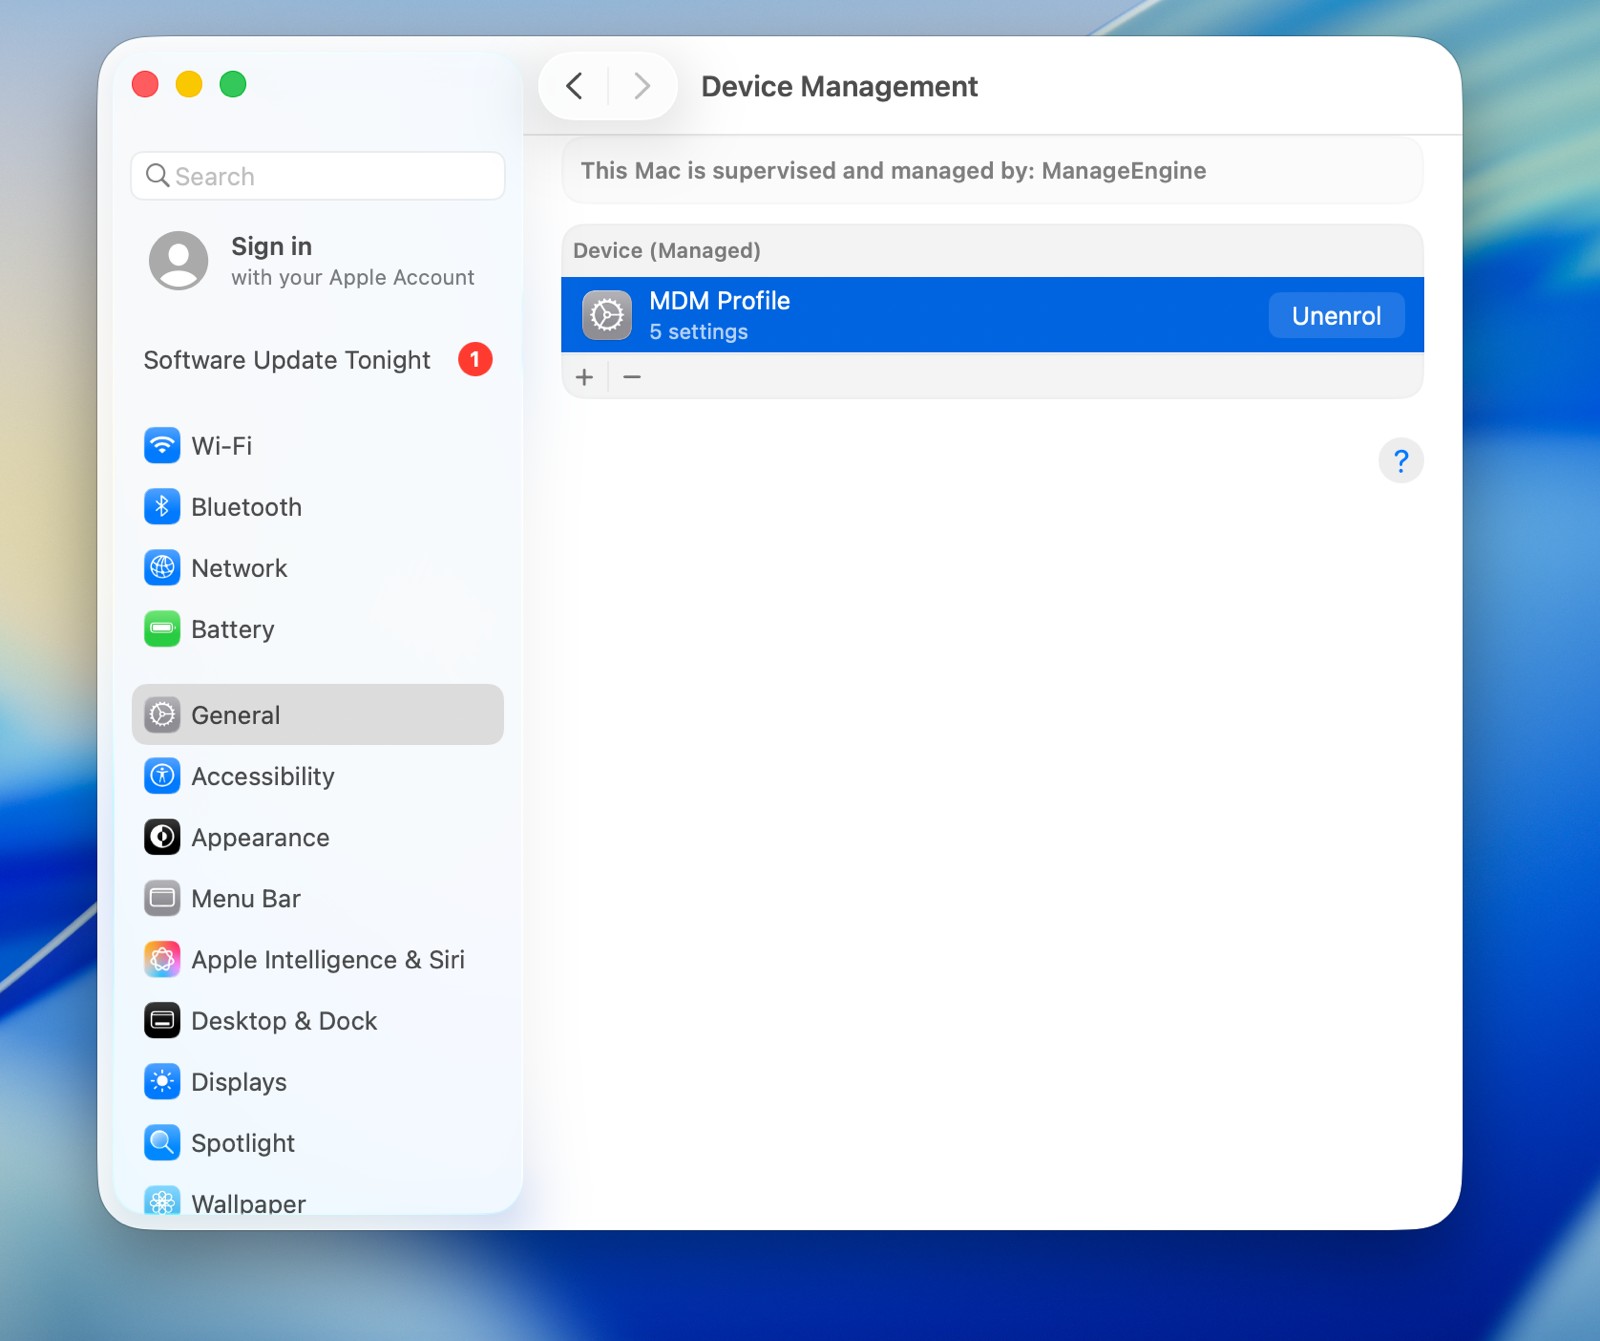Click the Search field
Screen dimensions: 1600x1341
click(x=318, y=176)
